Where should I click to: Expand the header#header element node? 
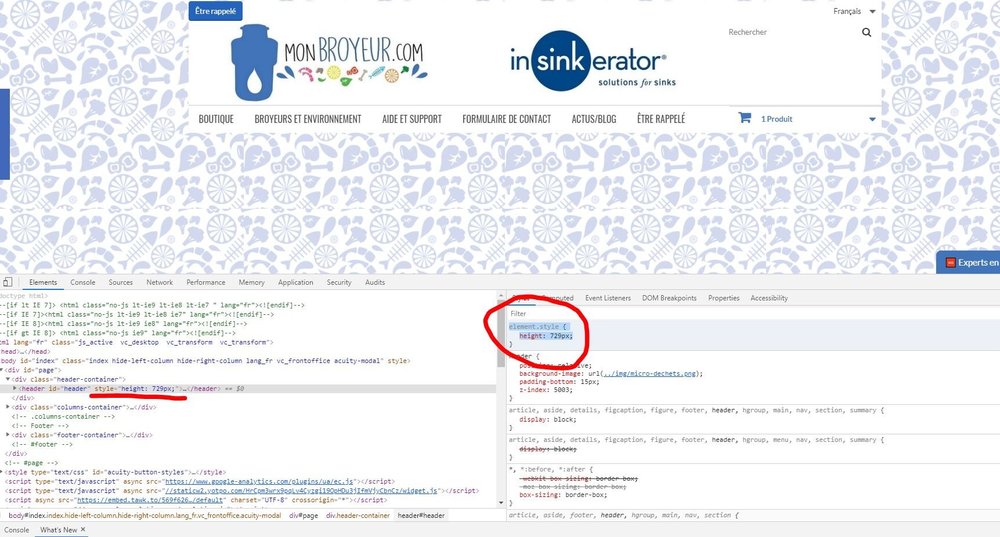(15, 388)
